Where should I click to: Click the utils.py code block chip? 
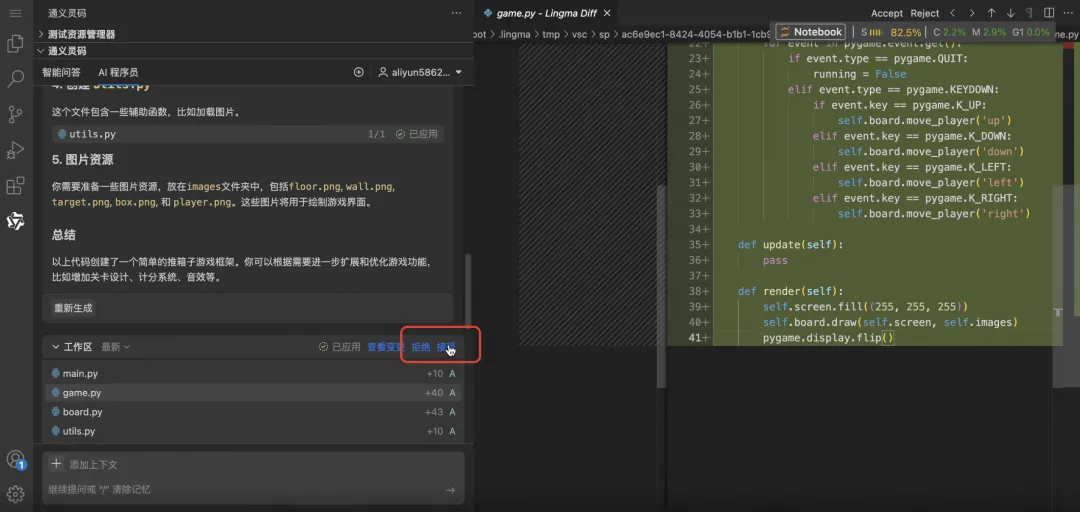(248, 134)
